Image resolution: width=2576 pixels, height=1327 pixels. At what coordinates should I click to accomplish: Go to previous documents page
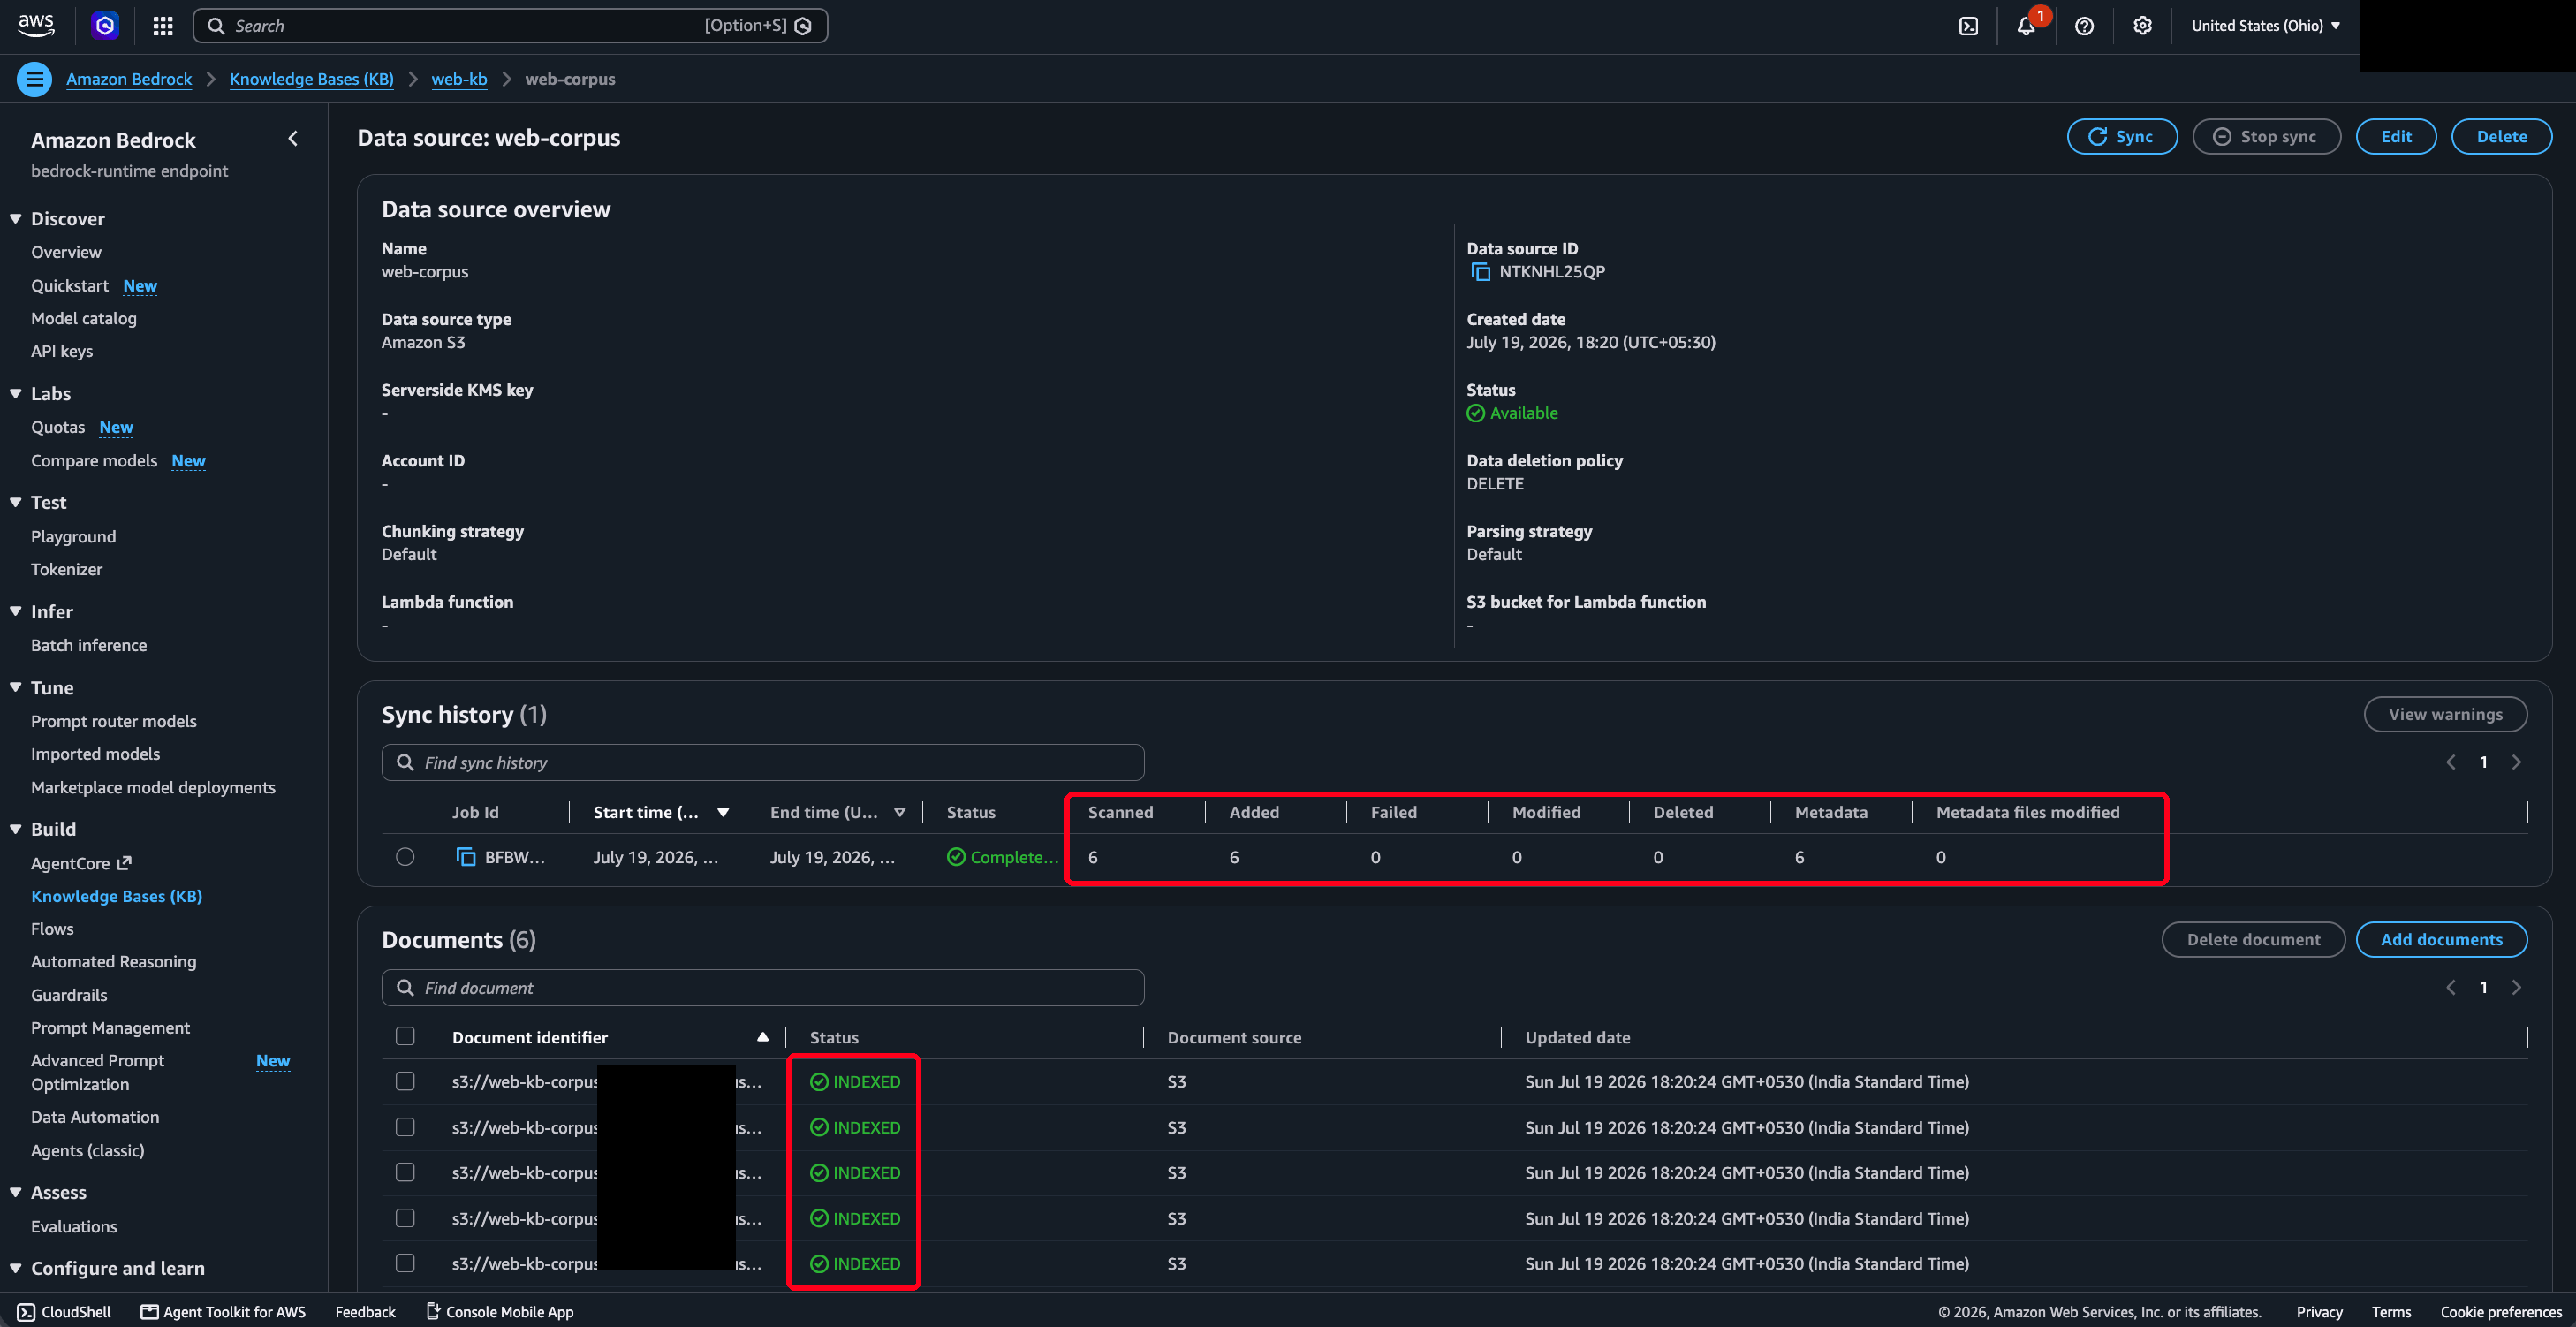pyautogui.click(x=2451, y=987)
